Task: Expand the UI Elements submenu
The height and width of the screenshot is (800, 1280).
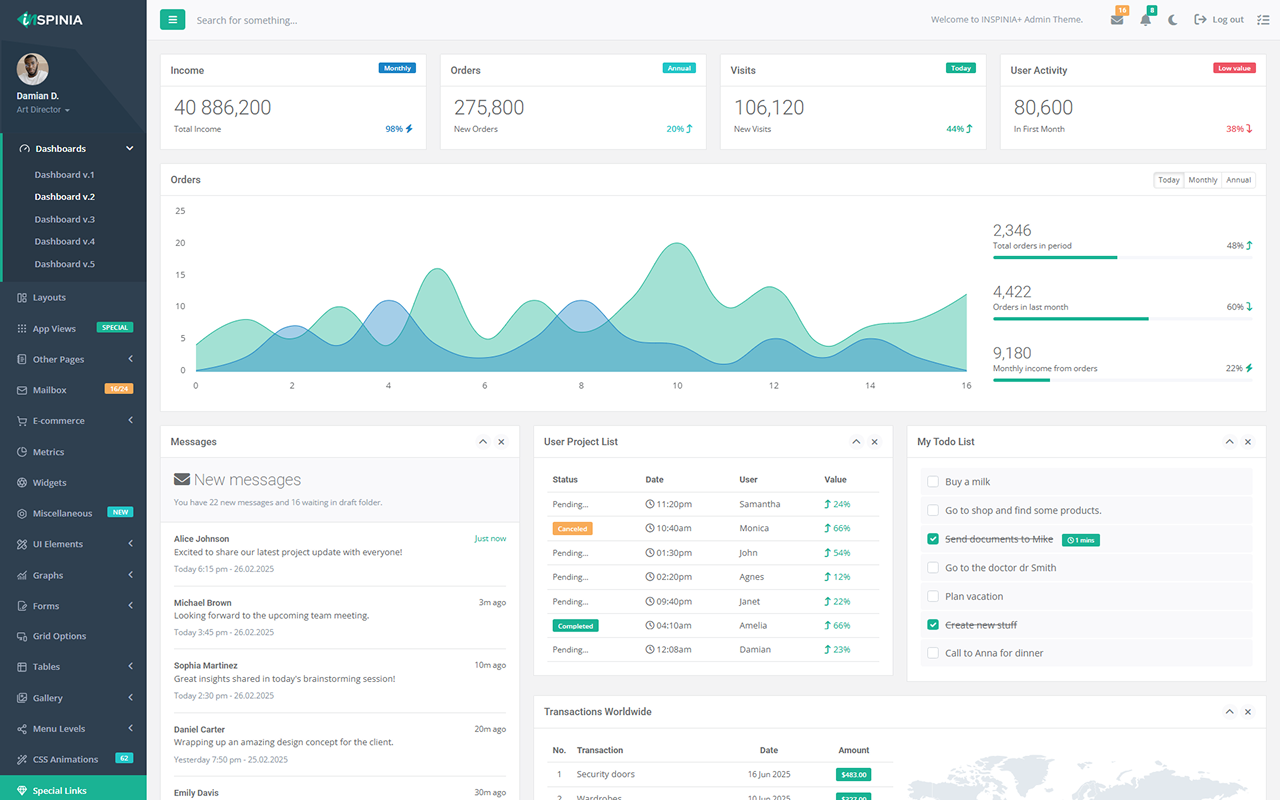Action: (130, 544)
